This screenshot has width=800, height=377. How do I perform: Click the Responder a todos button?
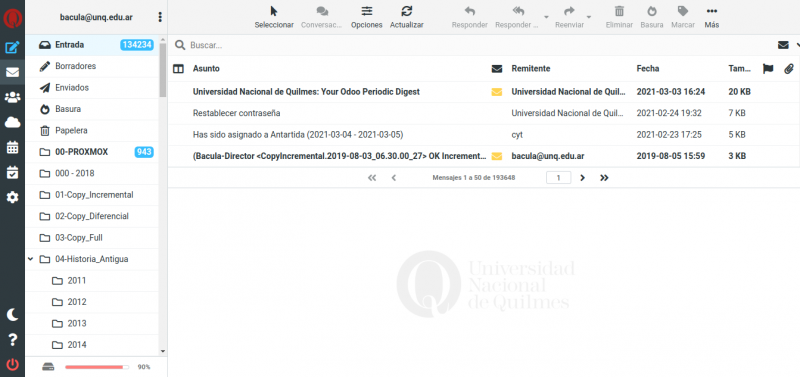(x=517, y=17)
